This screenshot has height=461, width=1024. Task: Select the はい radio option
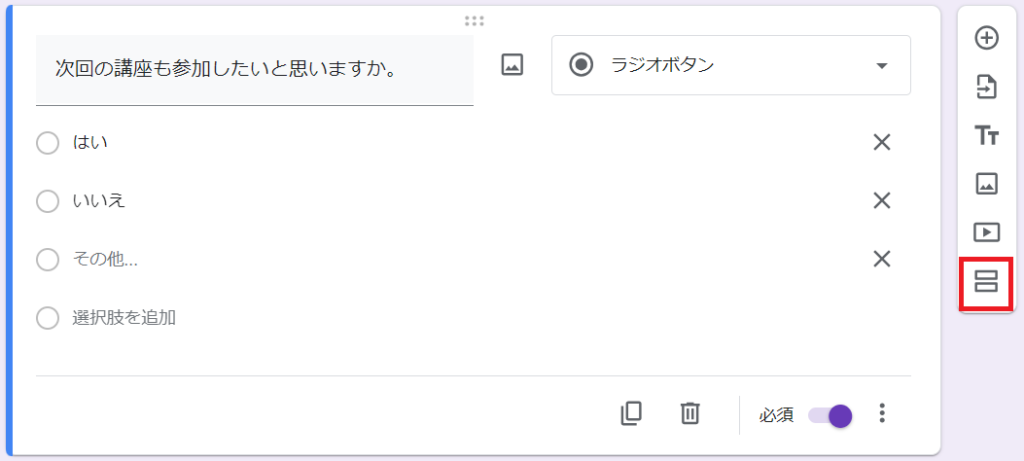tap(47, 143)
